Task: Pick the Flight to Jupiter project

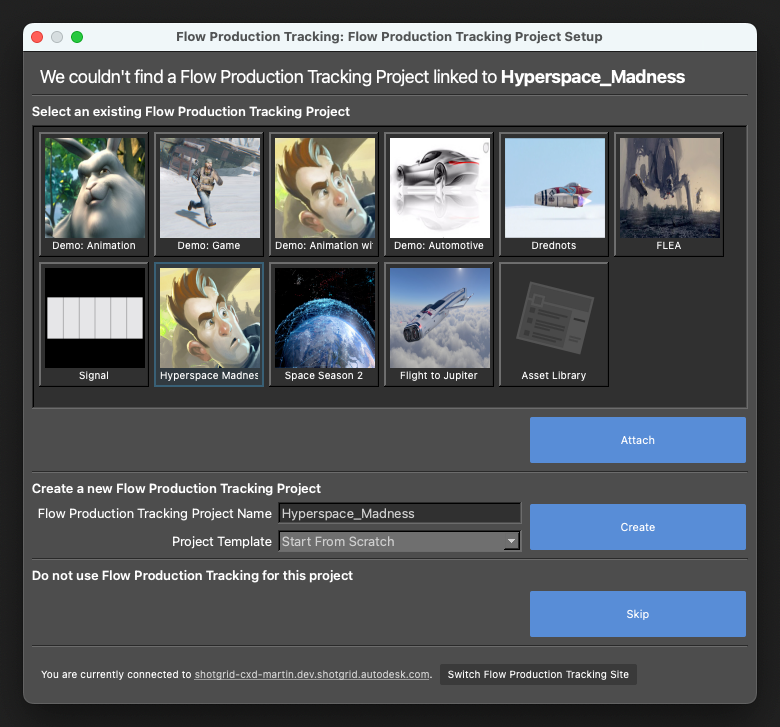Action: pyautogui.click(x=439, y=324)
